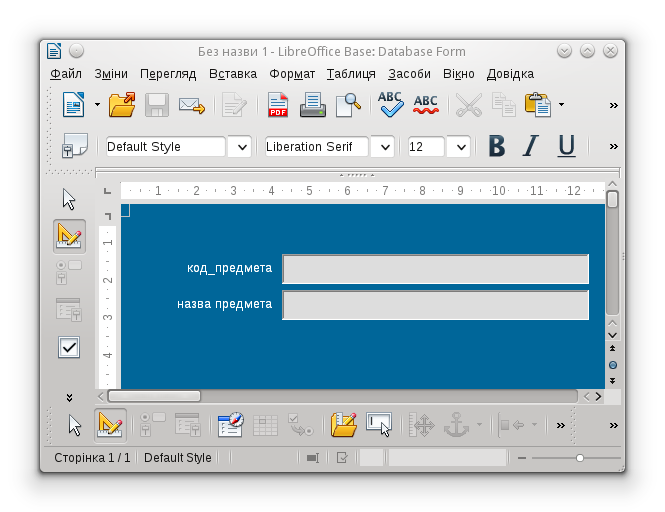Open the Формат menu
Image resolution: width=665 pixels, height=512 pixels.
pos(291,74)
